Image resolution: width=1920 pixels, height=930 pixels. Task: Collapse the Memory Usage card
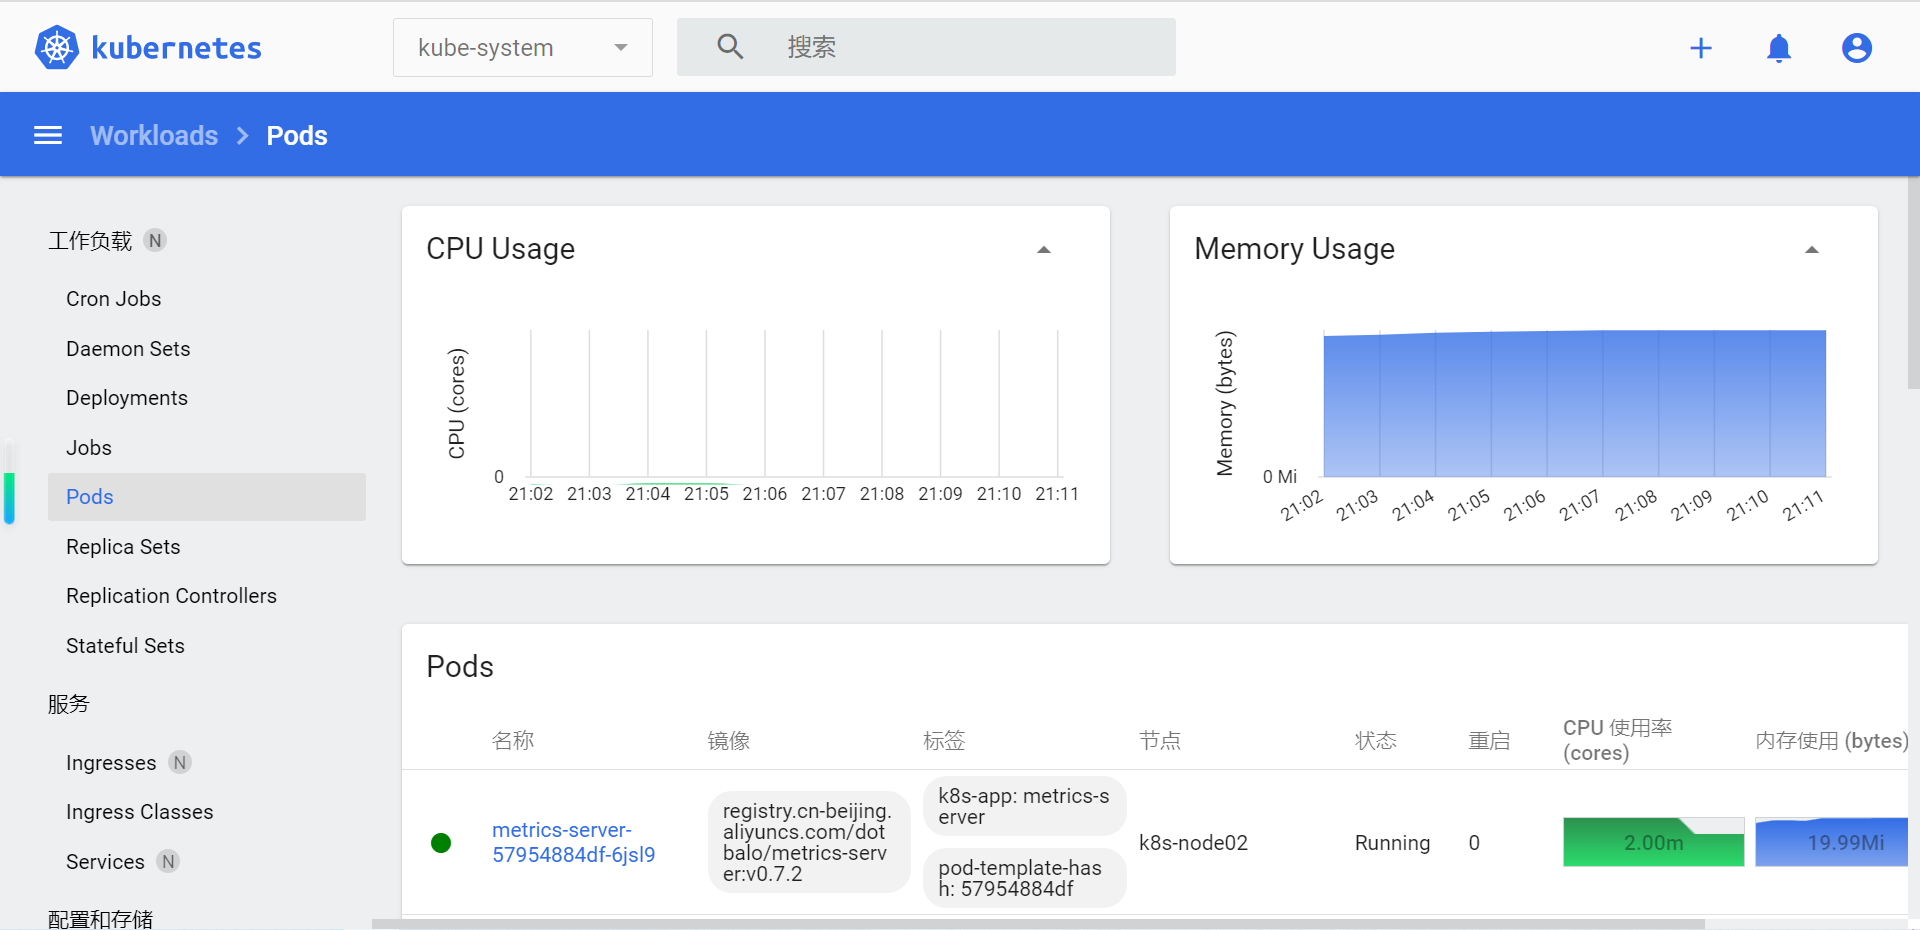(1811, 250)
